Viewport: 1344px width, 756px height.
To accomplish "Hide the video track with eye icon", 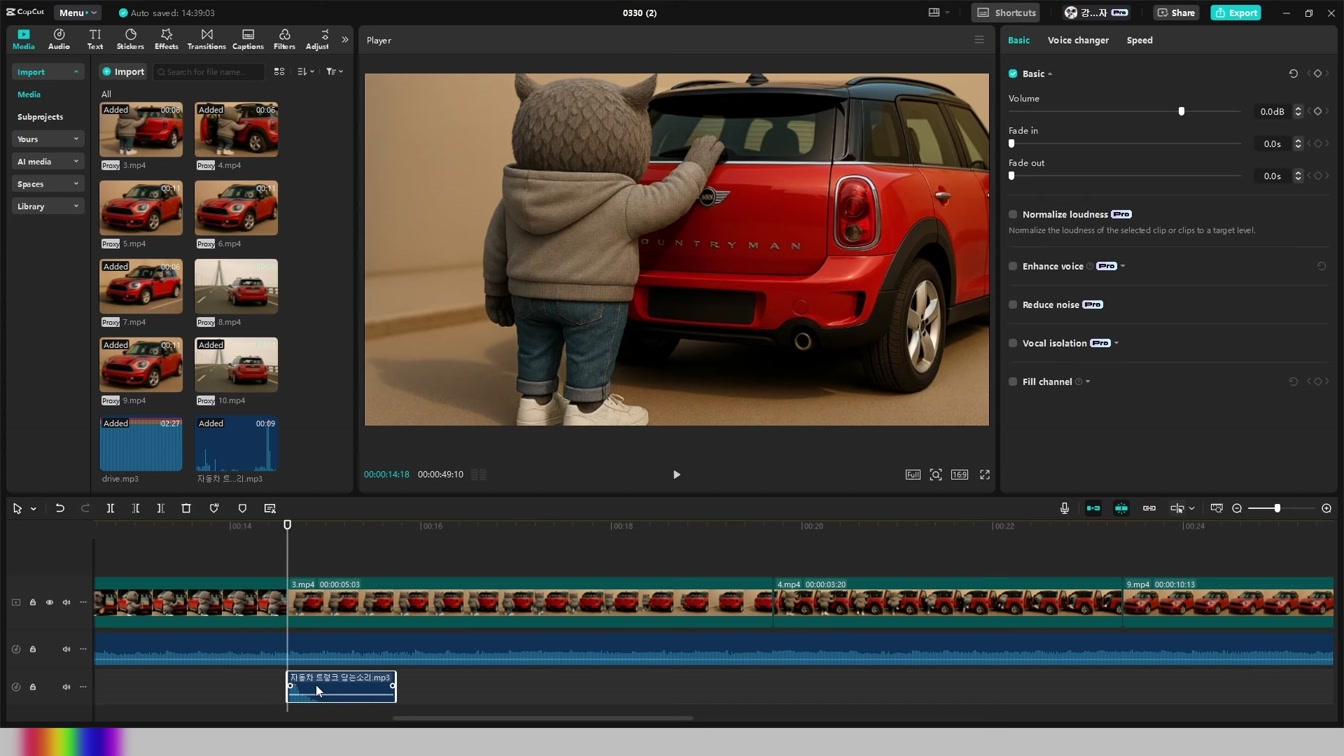I will click(x=49, y=603).
